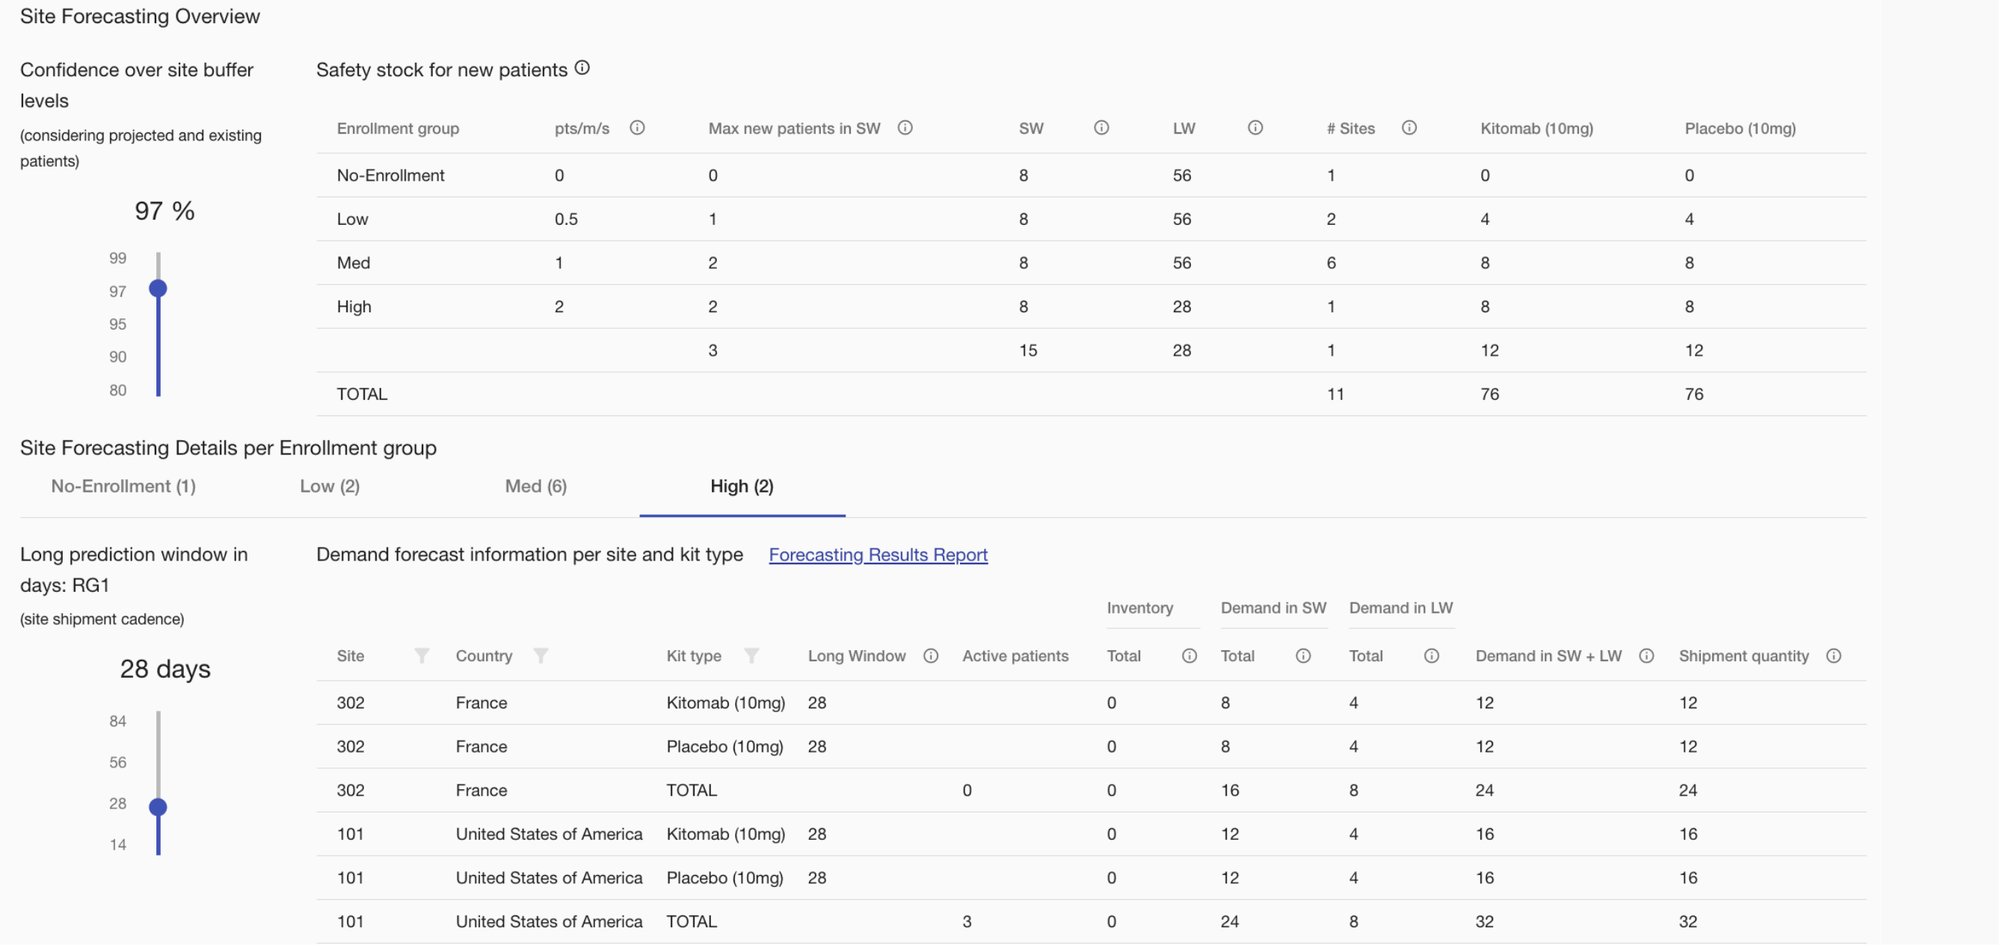Switch to the No-Enrollment (1) tab
The width and height of the screenshot is (2000, 946).
[123, 487]
